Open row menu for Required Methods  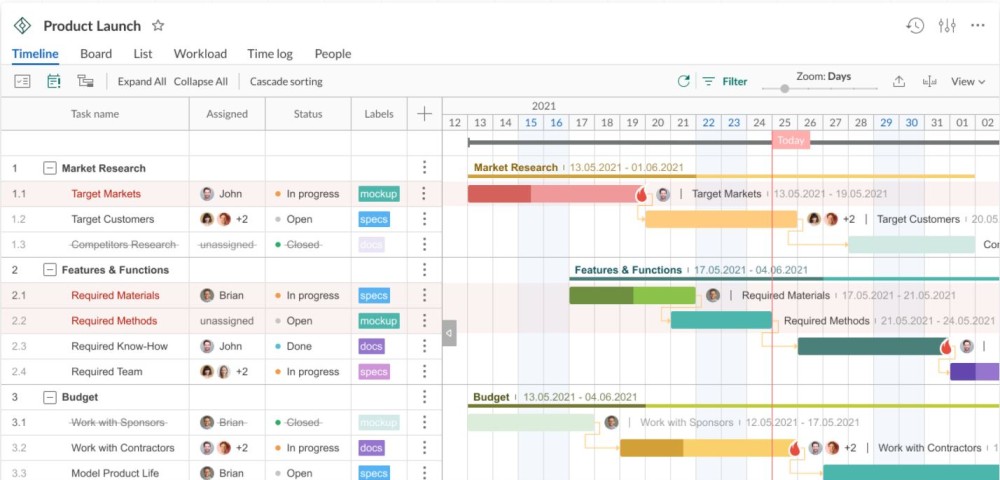(424, 321)
